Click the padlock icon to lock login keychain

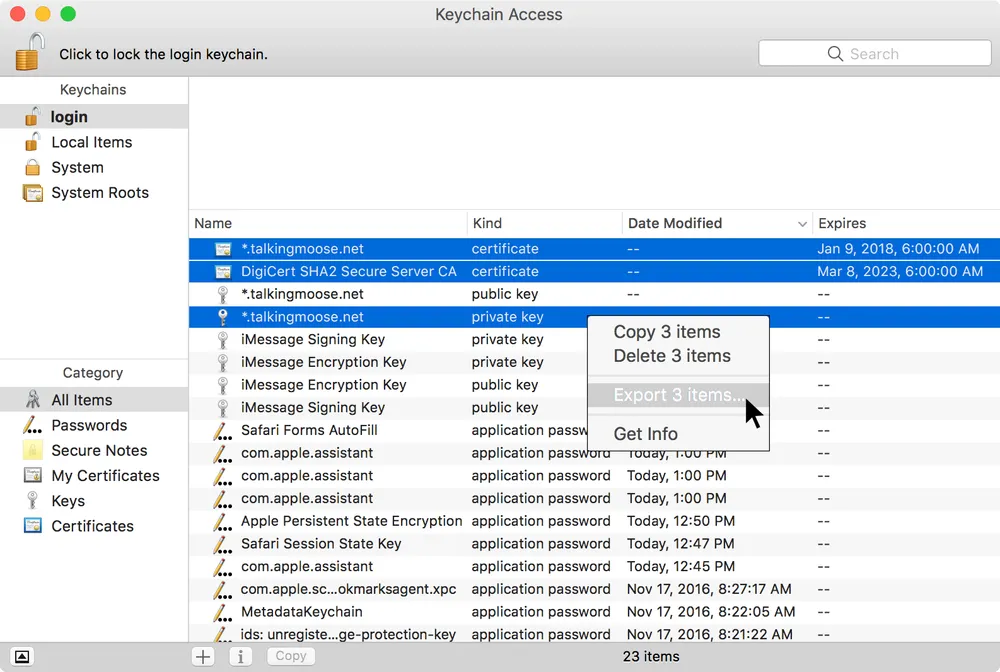click(29, 52)
